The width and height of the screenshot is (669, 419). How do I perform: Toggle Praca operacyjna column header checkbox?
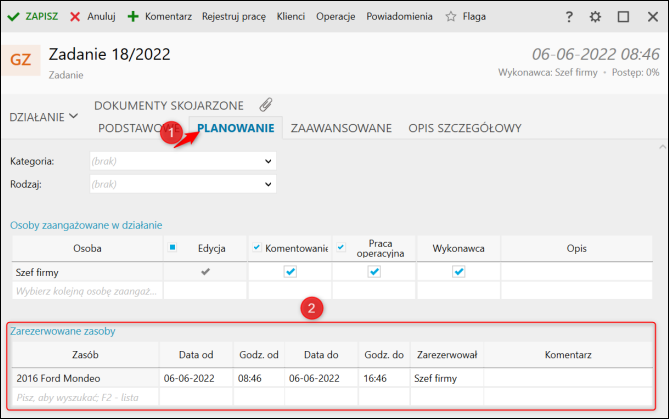(341, 247)
